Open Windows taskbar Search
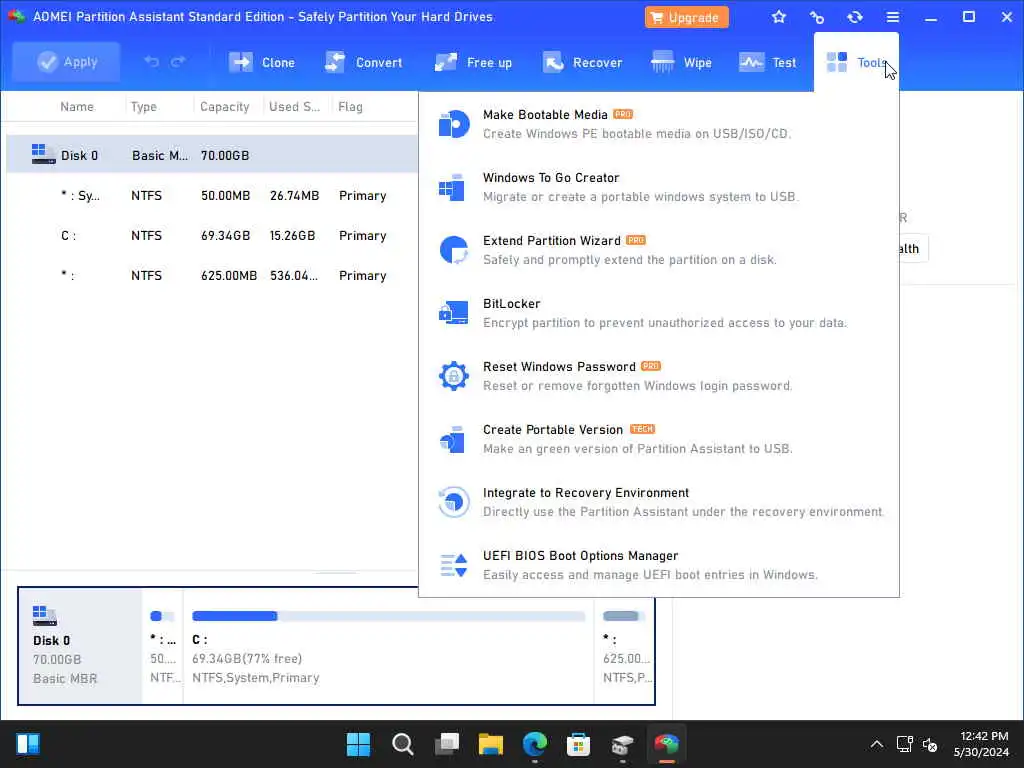The height and width of the screenshot is (768, 1024). 402,744
